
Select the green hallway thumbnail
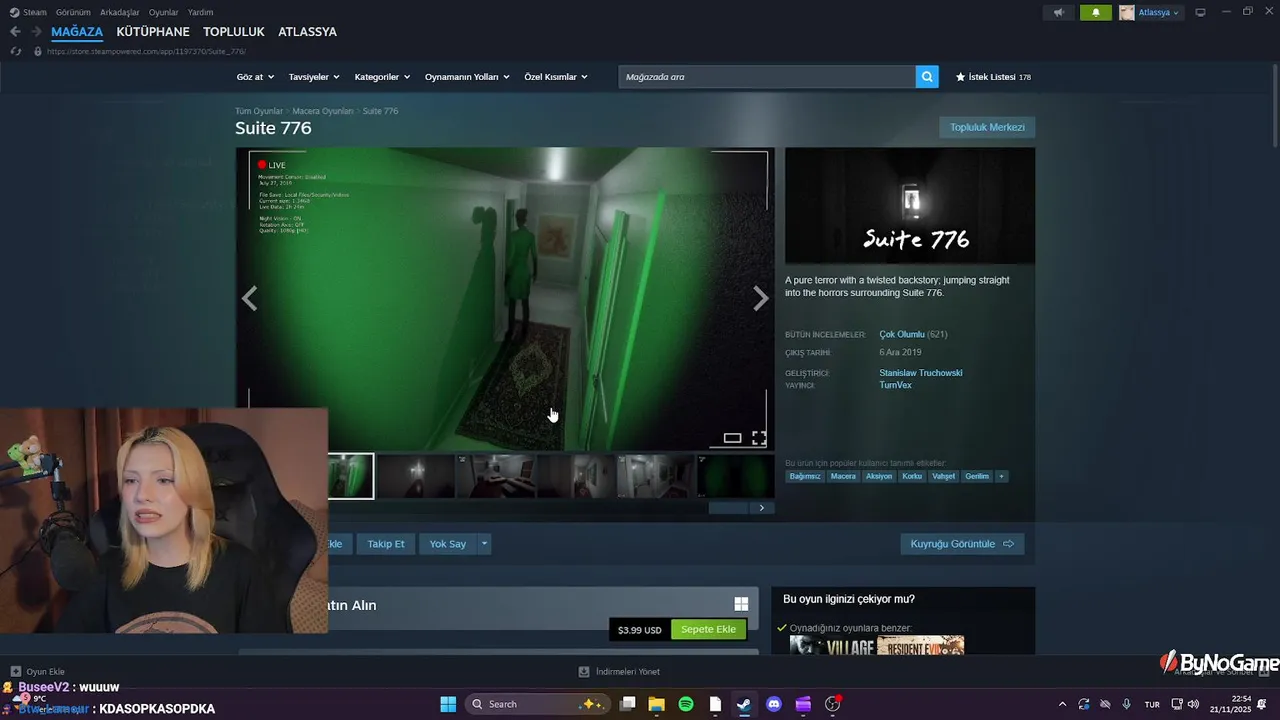point(351,476)
